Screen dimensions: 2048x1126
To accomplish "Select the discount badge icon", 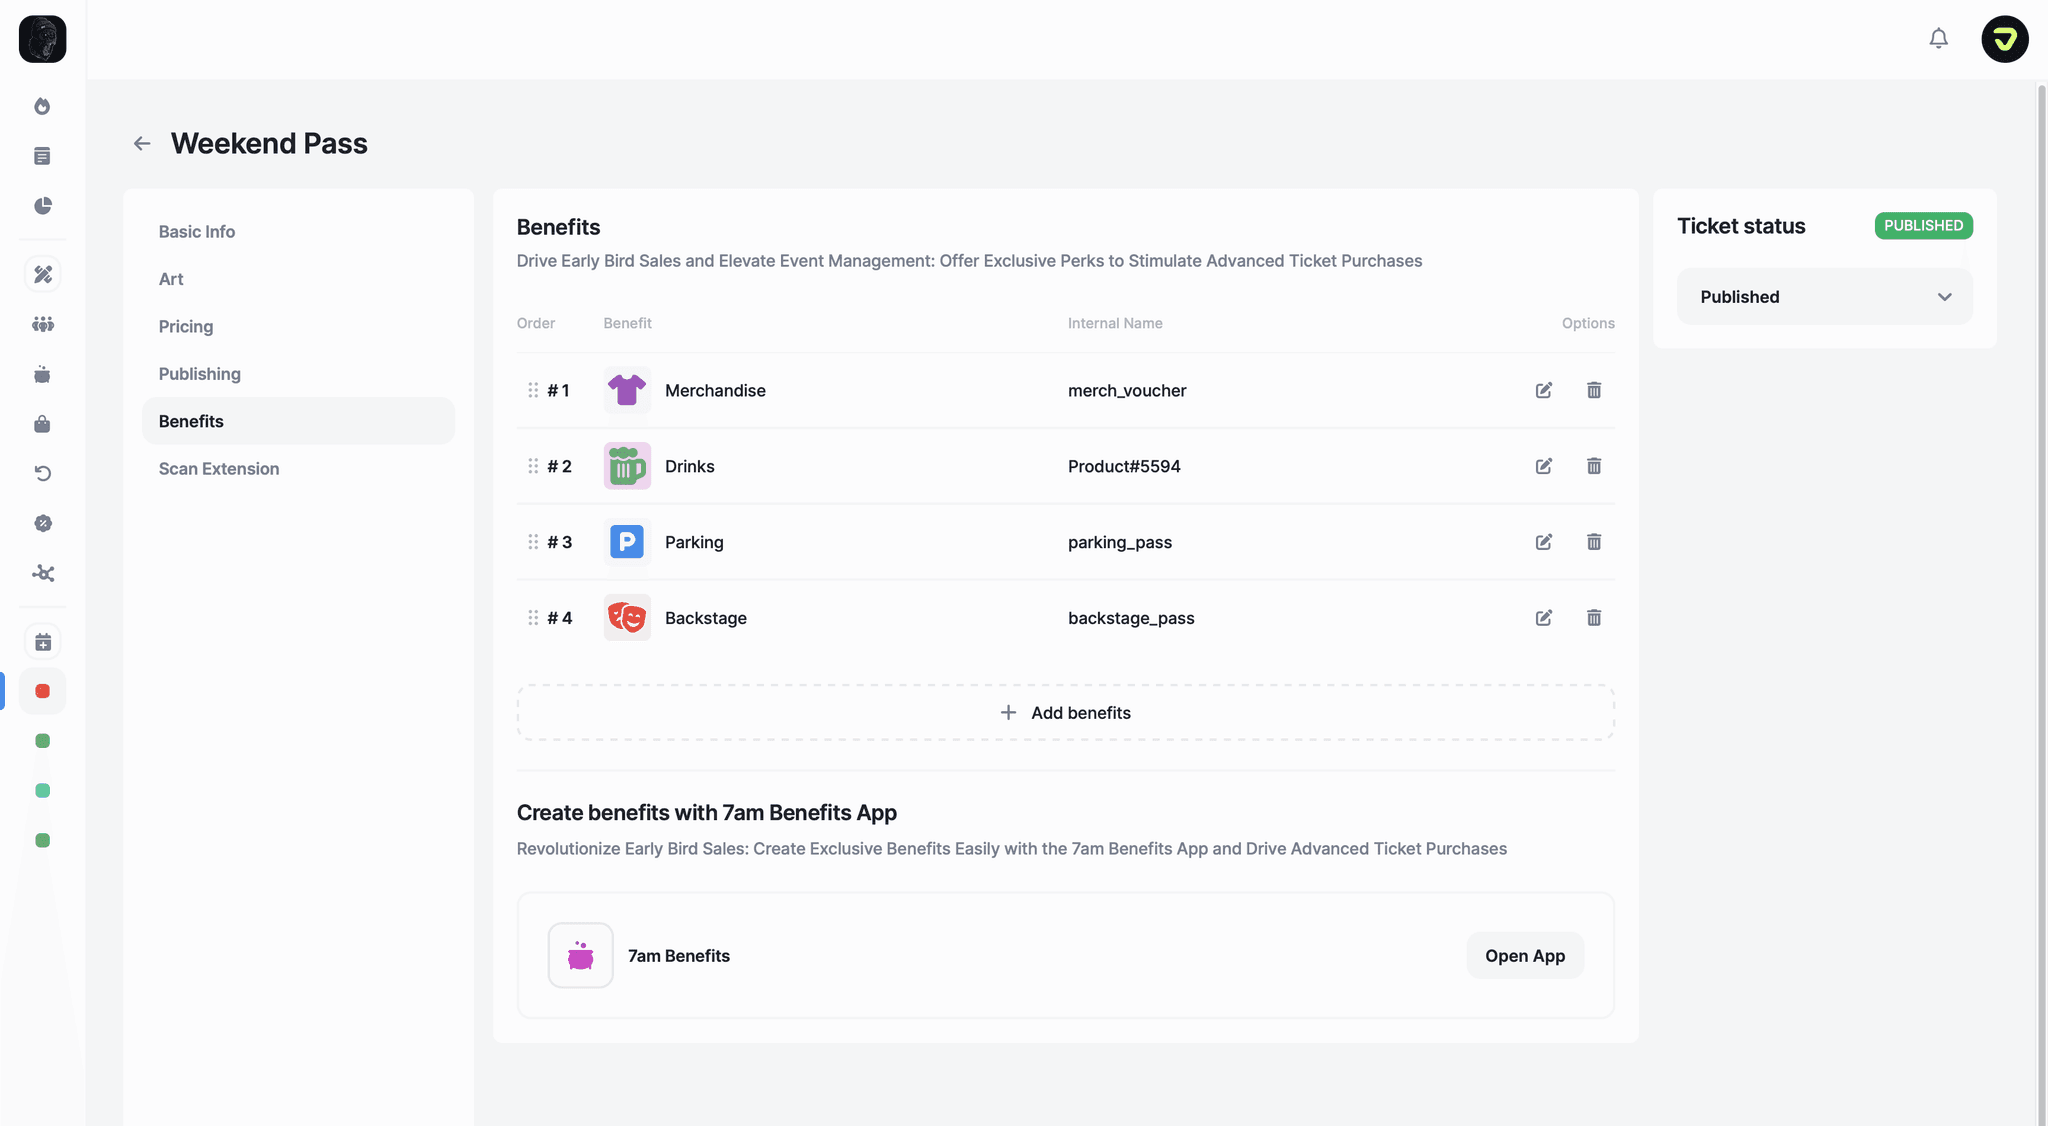I will pyautogui.click(x=42, y=522).
